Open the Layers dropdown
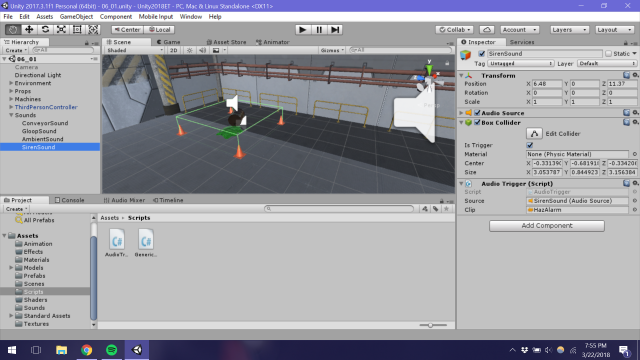The image size is (640, 360). coord(569,30)
